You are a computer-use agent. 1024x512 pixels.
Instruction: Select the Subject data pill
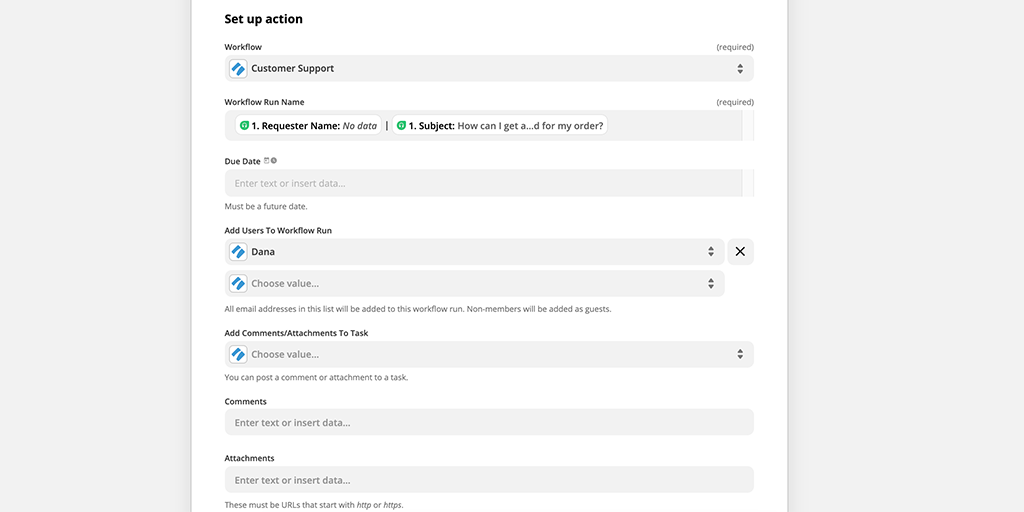click(x=500, y=125)
